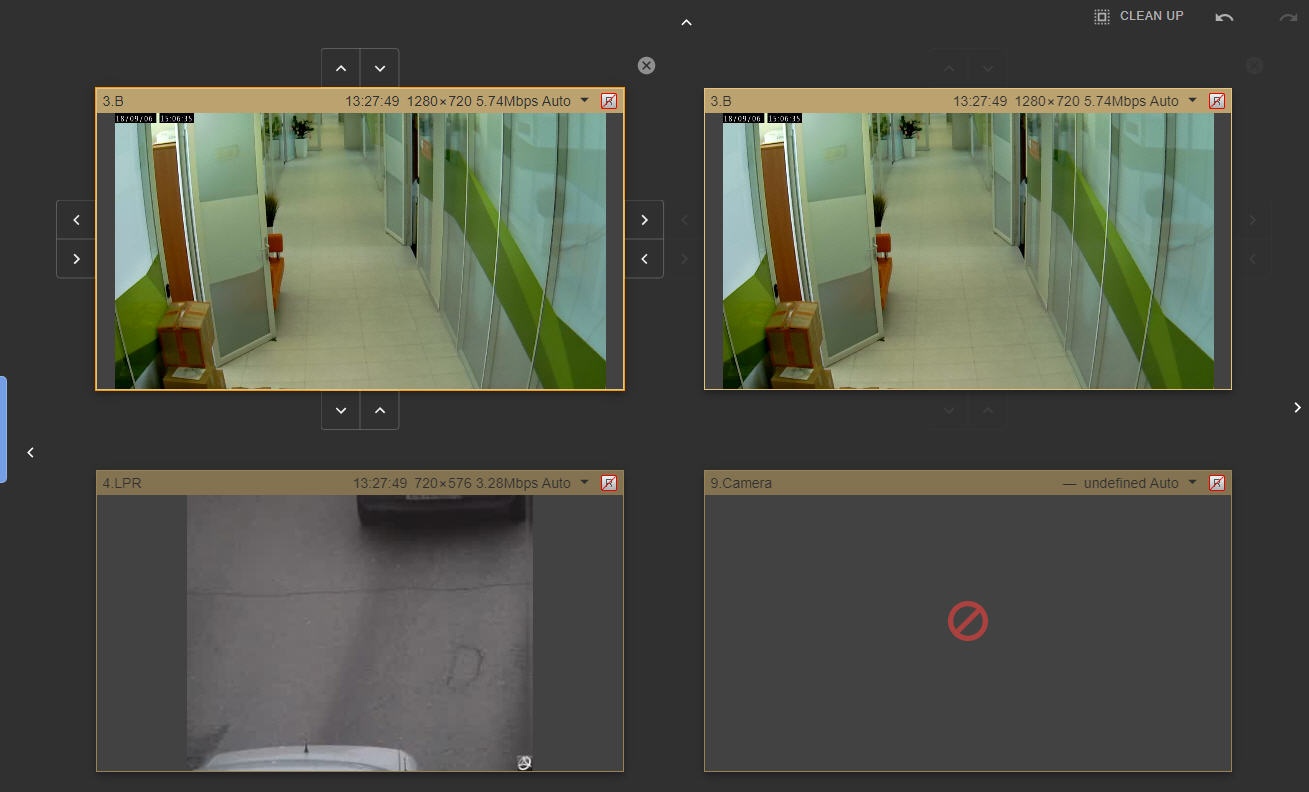Click the right-pointing arrow right of the selected 3.B cell
1309x792 pixels.
click(644, 220)
